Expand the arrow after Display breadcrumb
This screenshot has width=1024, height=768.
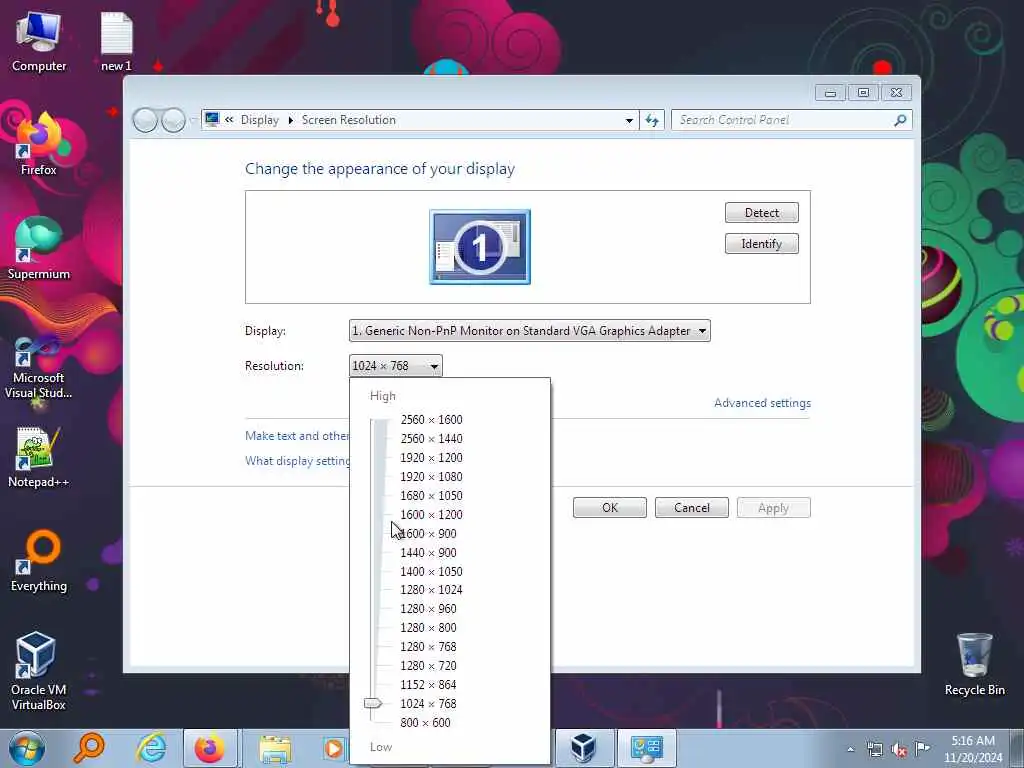coord(291,120)
